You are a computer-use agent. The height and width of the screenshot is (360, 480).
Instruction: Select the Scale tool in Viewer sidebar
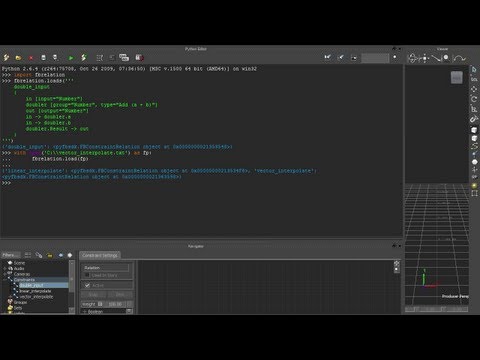click(474, 109)
